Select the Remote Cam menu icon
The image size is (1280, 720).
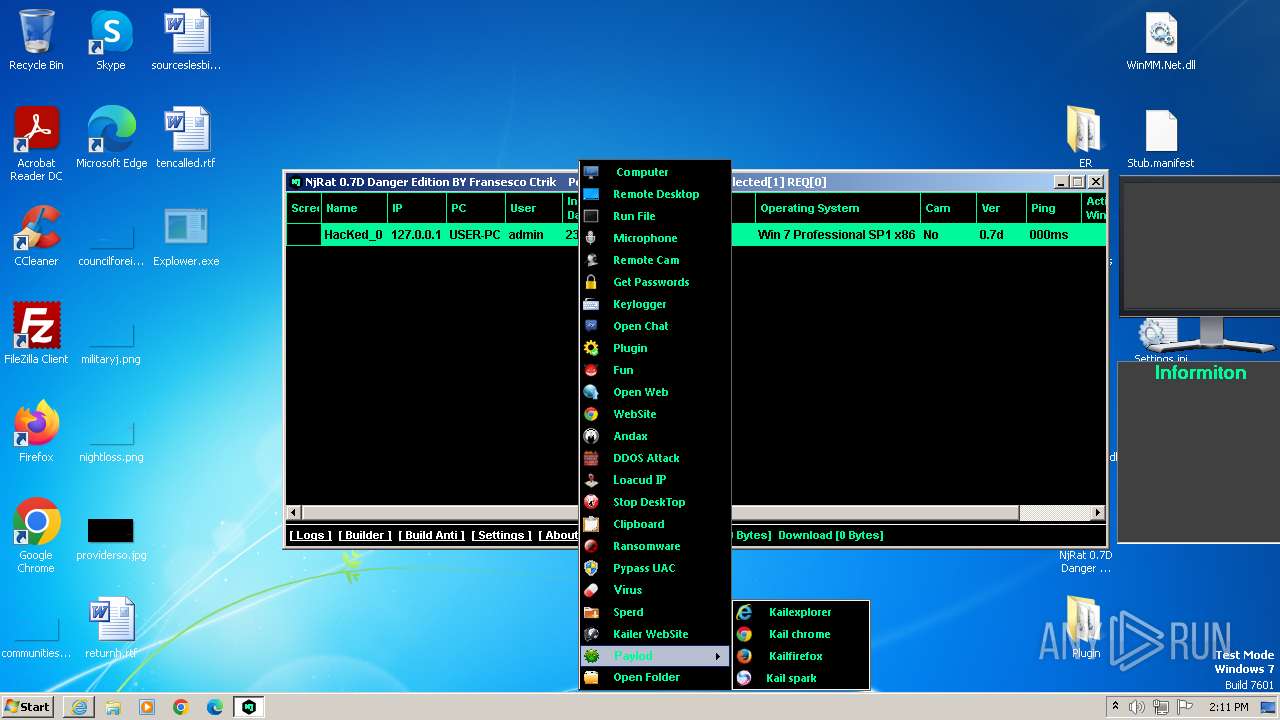(x=591, y=260)
